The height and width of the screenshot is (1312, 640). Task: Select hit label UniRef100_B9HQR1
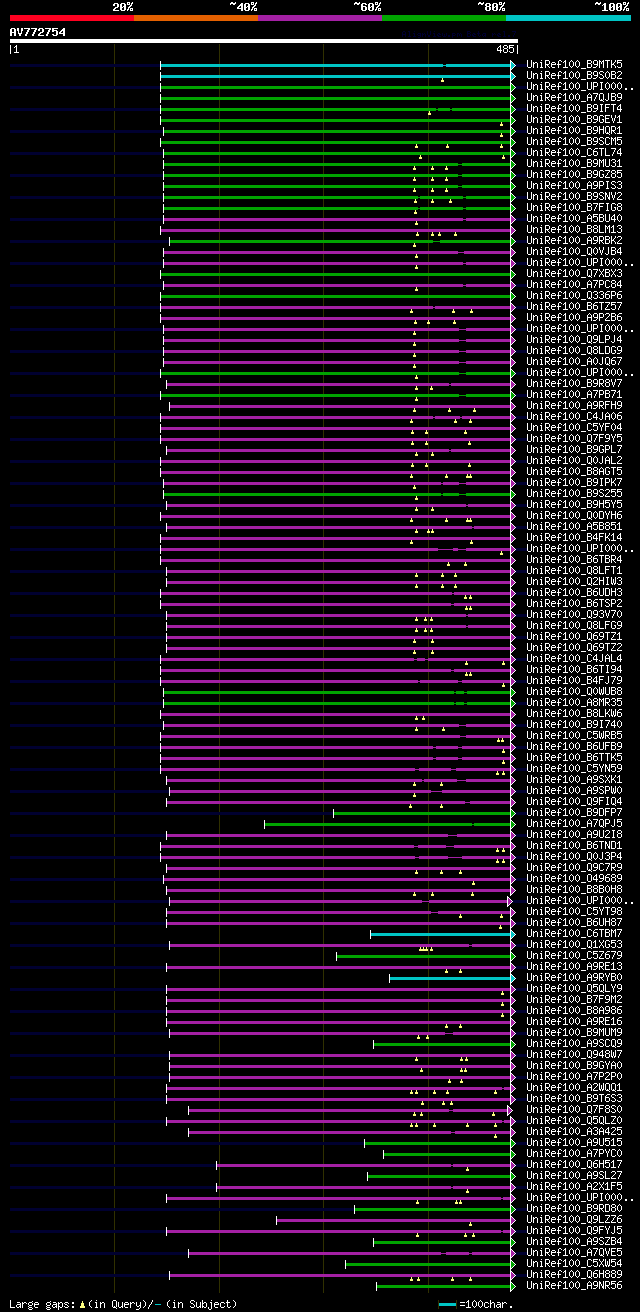pyautogui.click(x=574, y=130)
